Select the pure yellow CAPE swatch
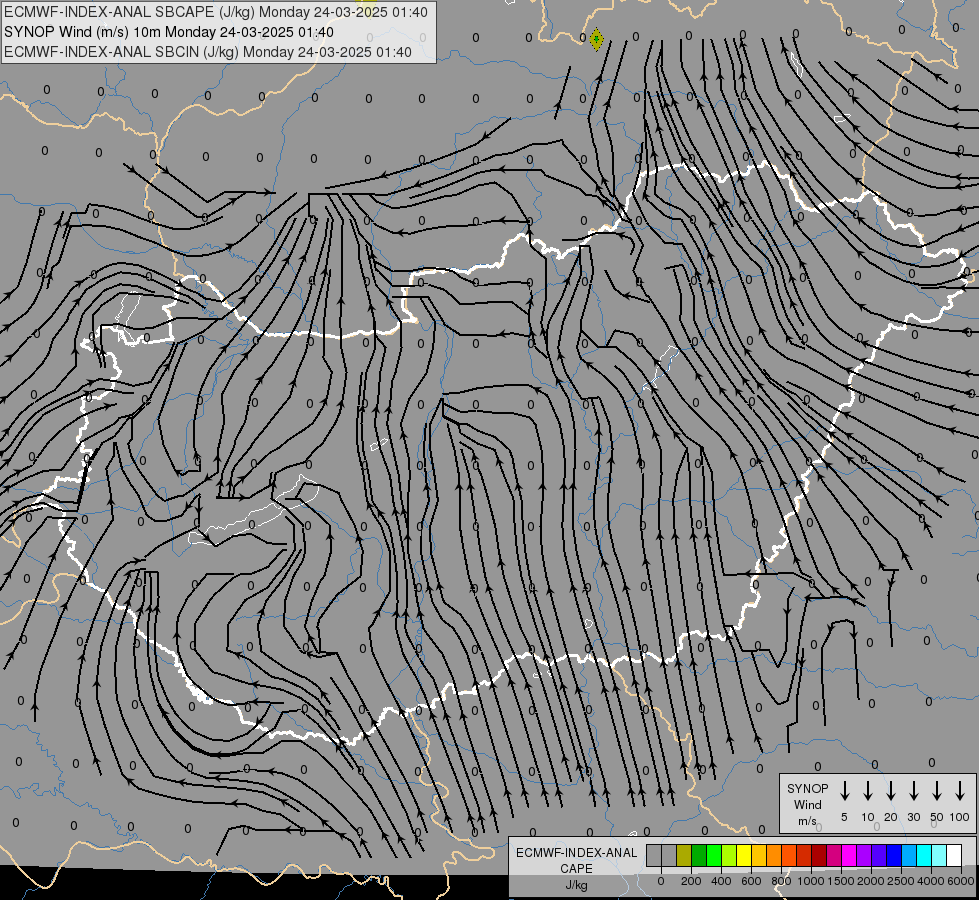The width and height of the screenshot is (979, 900). [744, 855]
